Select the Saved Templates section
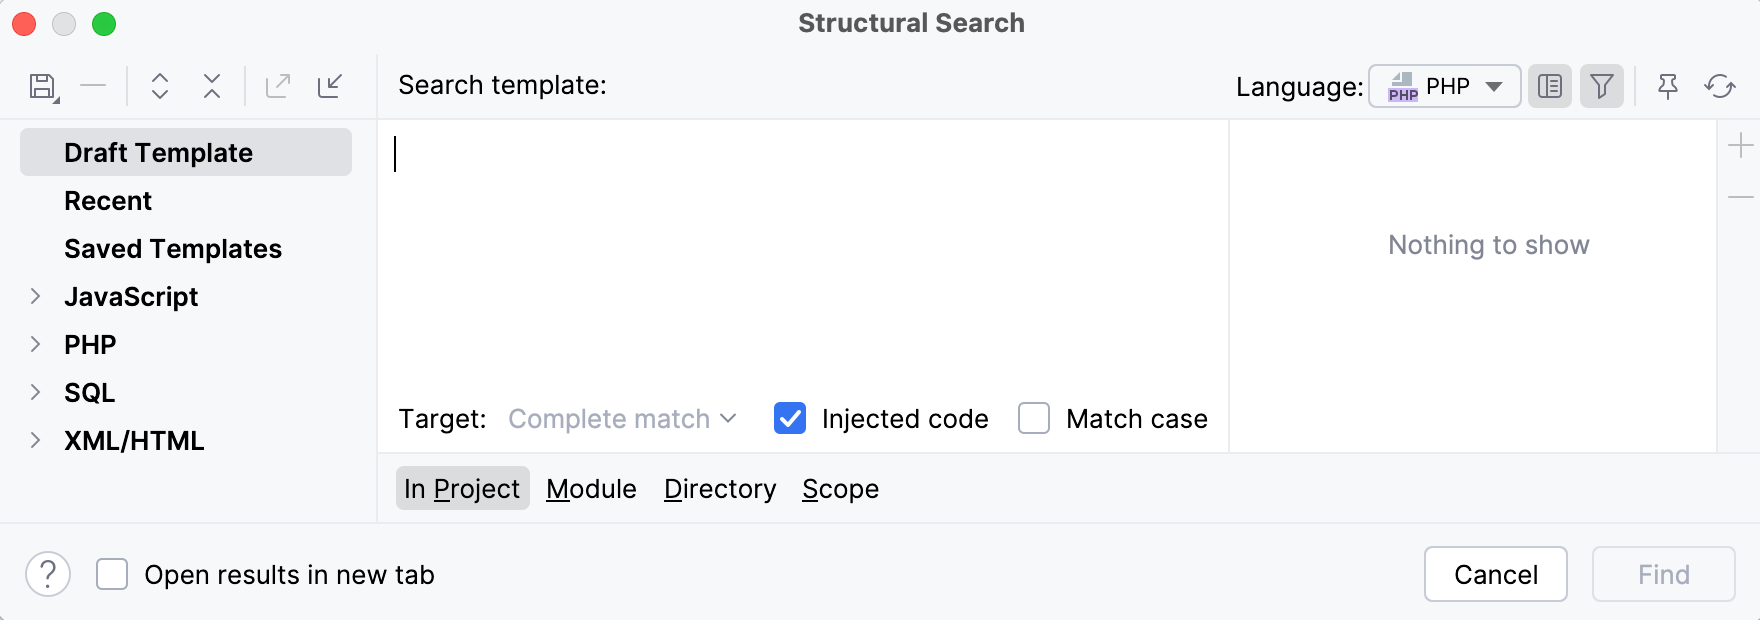 tap(172, 248)
